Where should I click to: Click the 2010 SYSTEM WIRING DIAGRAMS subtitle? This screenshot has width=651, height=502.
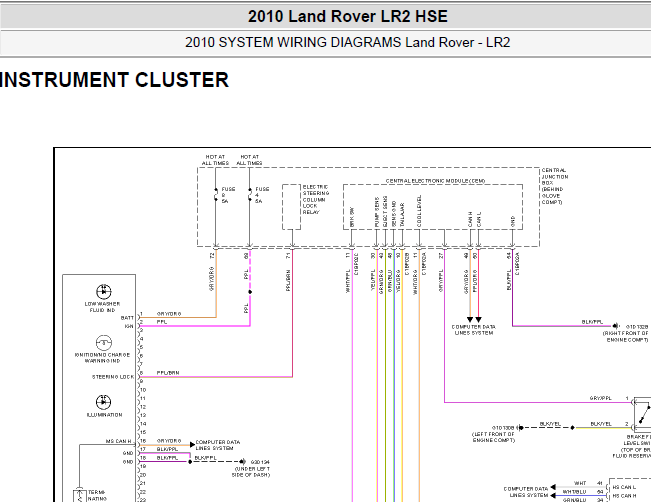coord(348,42)
